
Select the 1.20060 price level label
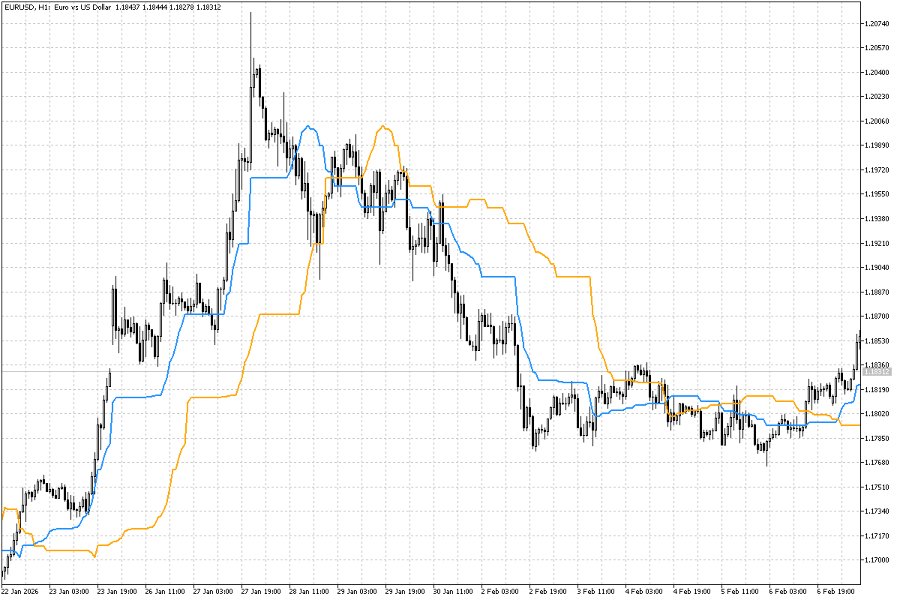point(876,121)
